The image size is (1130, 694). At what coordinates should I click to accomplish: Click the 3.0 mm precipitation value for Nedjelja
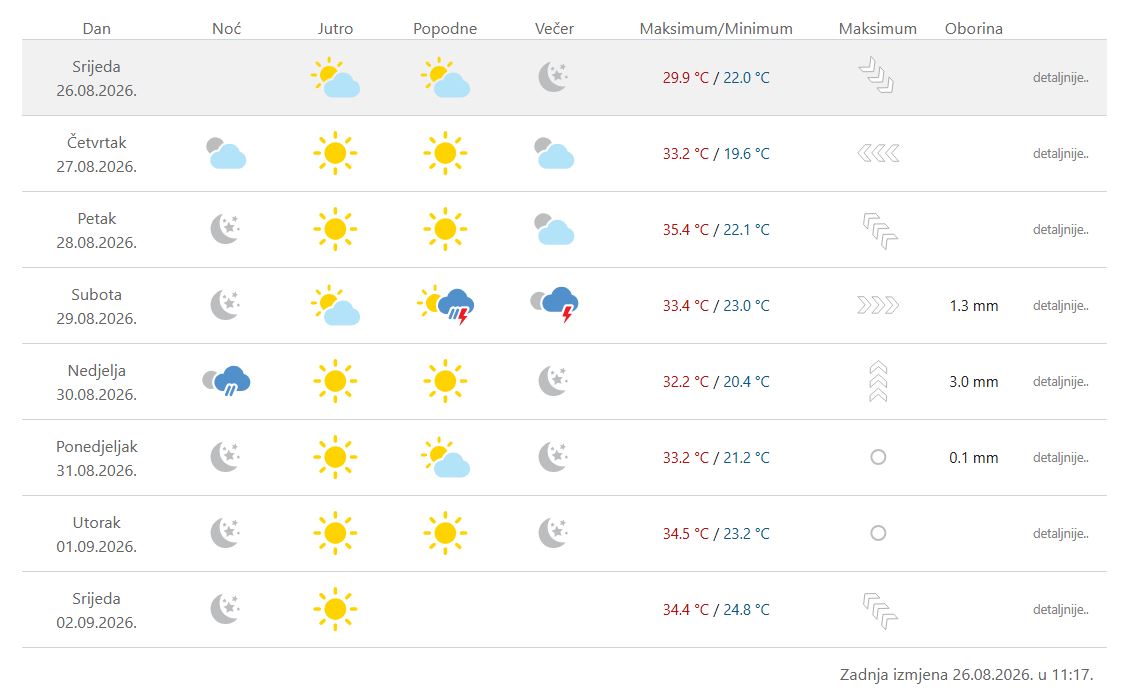pyautogui.click(x=974, y=382)
